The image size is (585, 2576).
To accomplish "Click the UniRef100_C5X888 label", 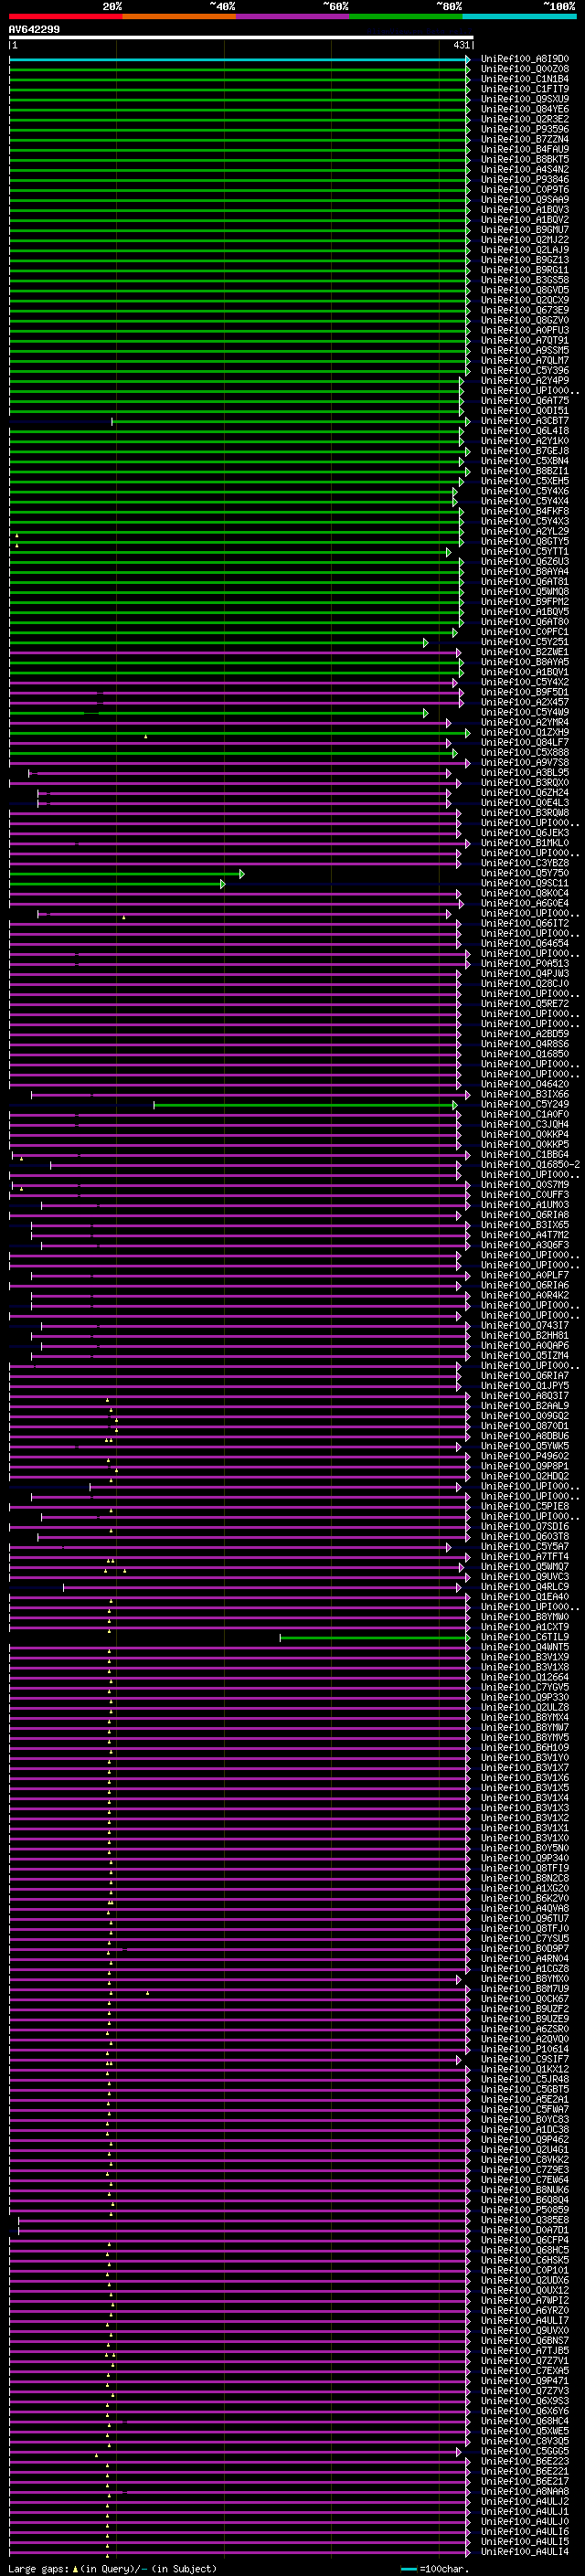I will click(525, 753).
